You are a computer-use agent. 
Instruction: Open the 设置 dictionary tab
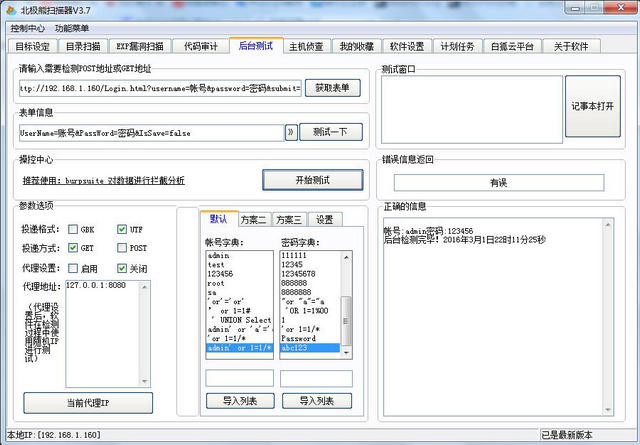point(325,220)
